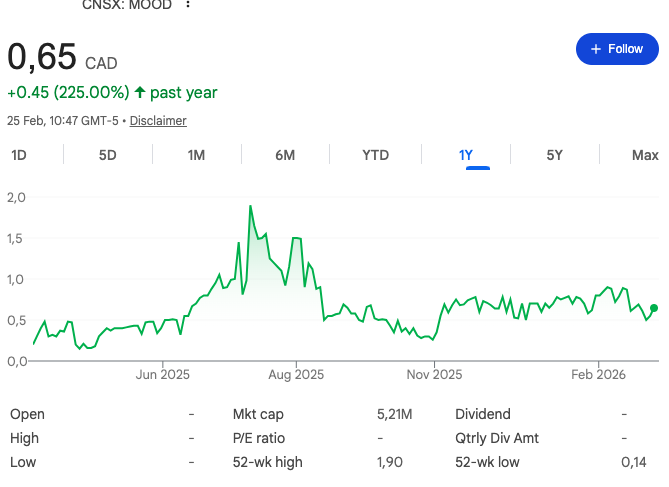Click the green up arrow next to past year
669x487 pixels.
point(140,93)
